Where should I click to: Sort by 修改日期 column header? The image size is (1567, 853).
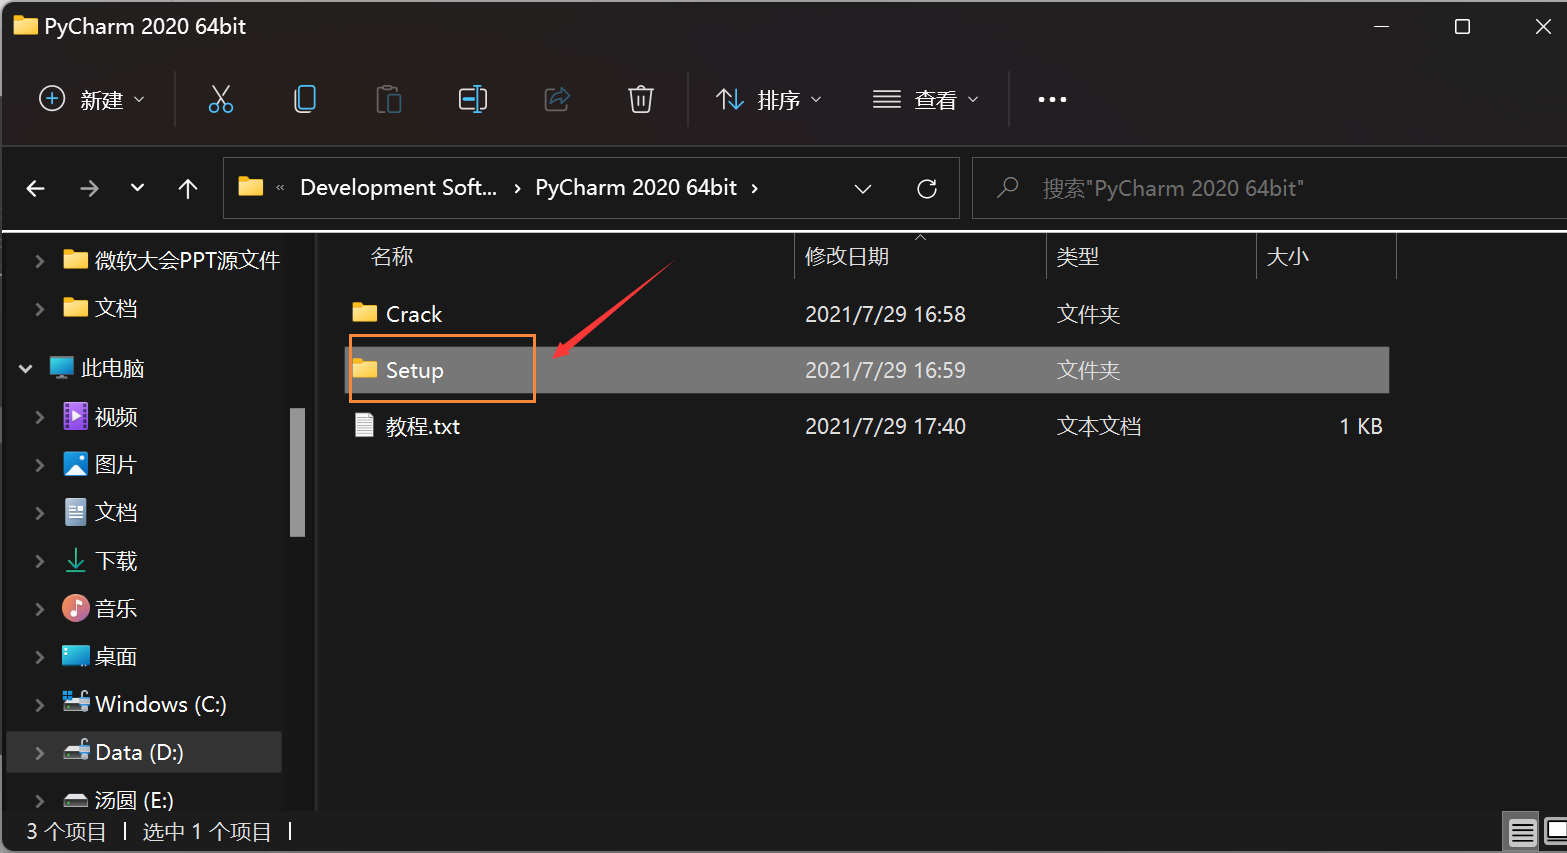click(x=846, y=256)
